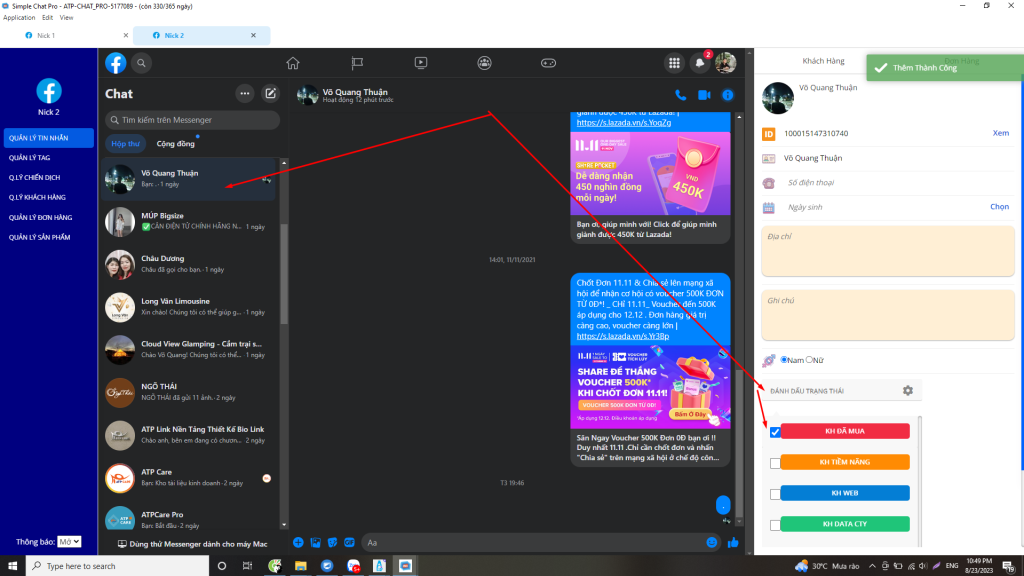Image resolution: width=1024 pixels, height=576 pixels.
Task: Check the KH WEB checkbox
Action: (x=775, y=494)
